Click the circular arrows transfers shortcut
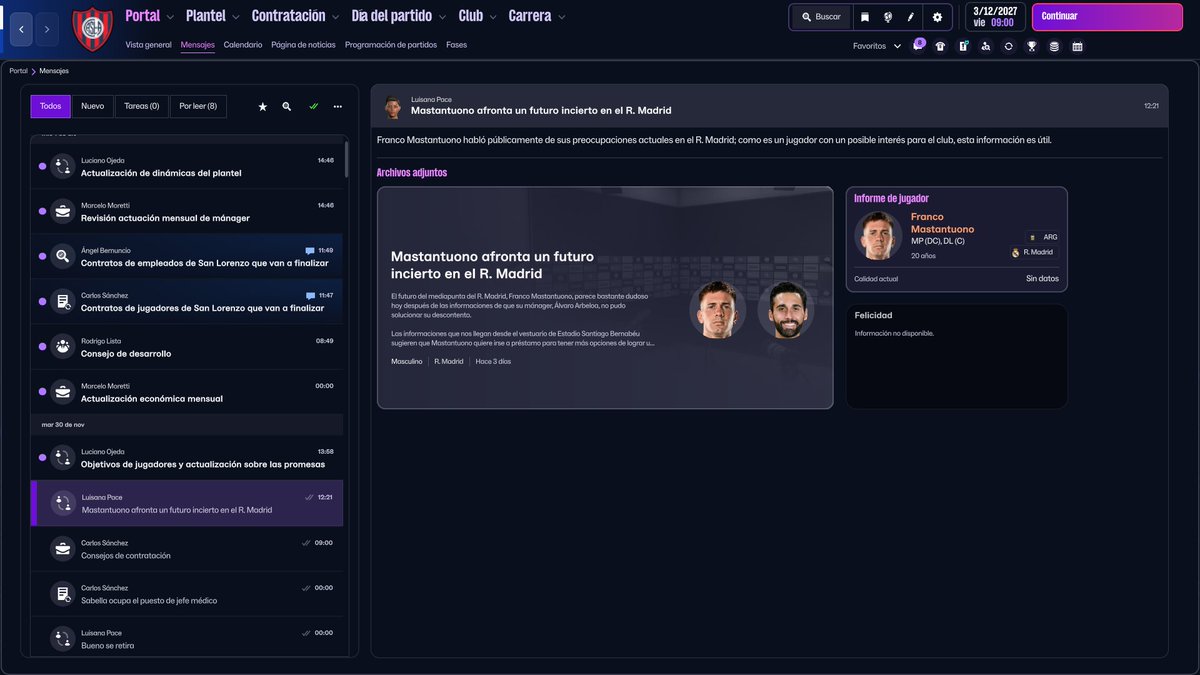Viewport: 1200px width, 675px height. (x=1009, y=46)
